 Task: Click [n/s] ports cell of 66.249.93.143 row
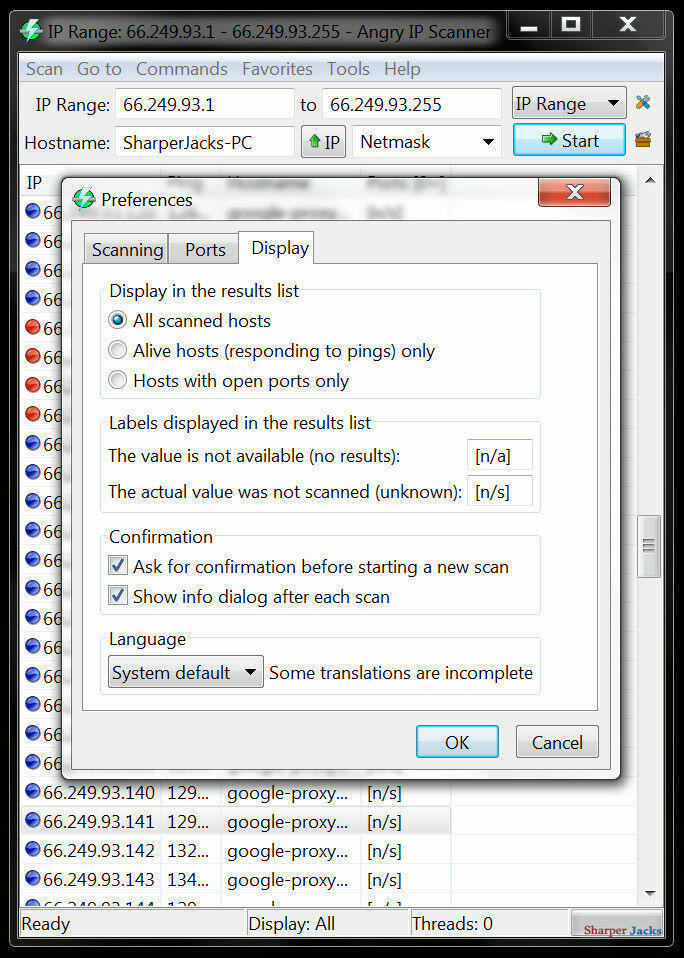point(384,880)
